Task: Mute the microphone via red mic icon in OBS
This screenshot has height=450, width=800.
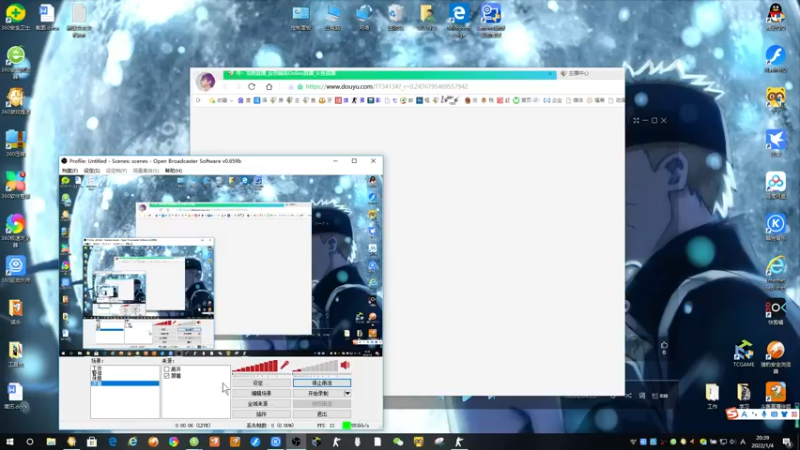Action: pyautogui.click(x=285, y=365)
